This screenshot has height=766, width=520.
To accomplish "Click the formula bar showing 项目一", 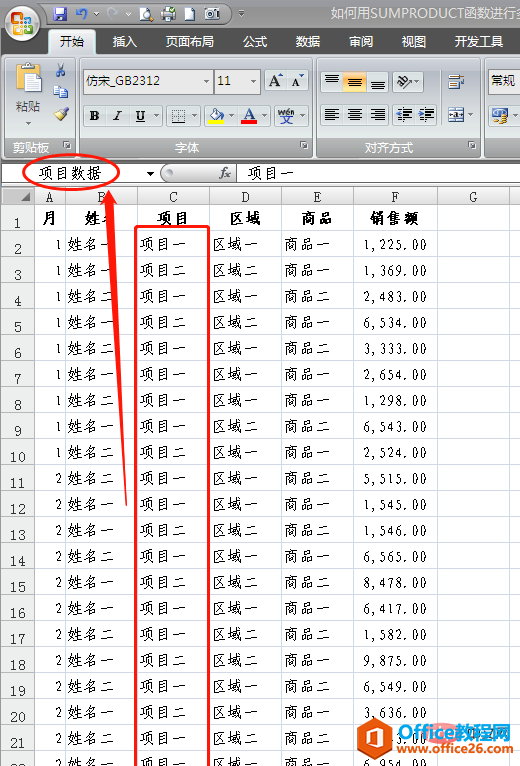I will click(x=378, y=173).
